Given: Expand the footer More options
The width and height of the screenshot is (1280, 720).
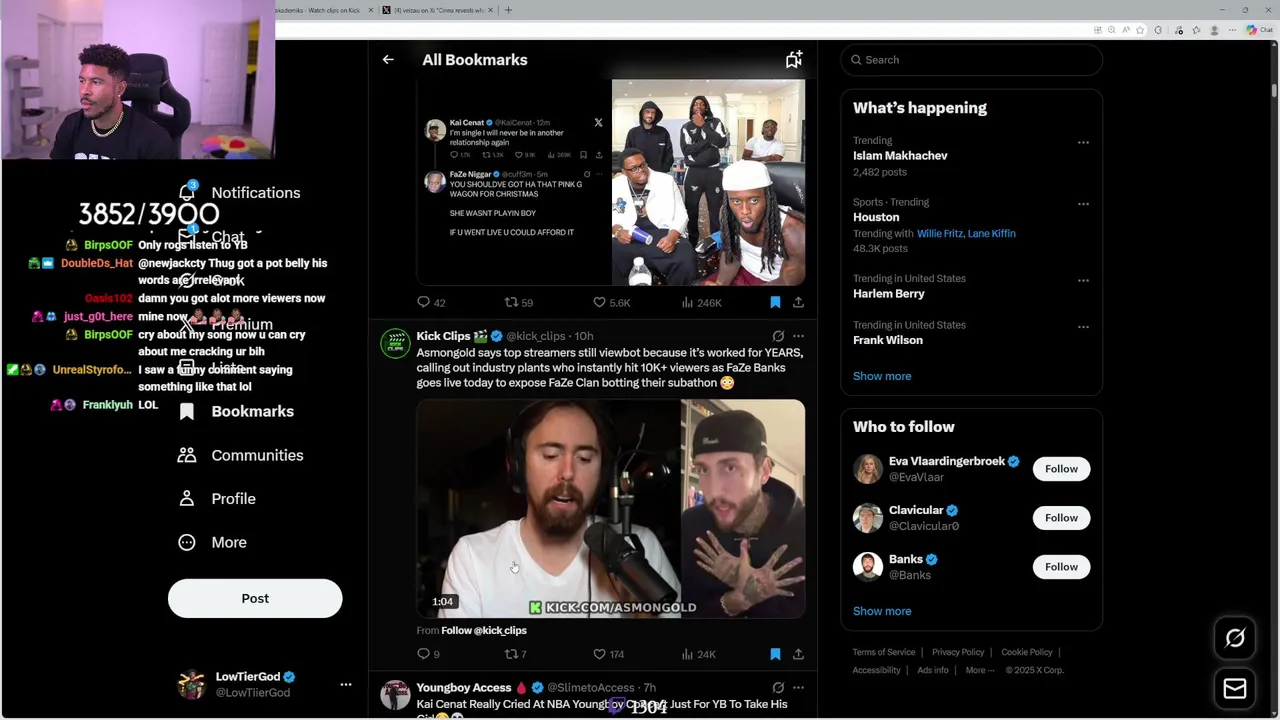Looking at the screenshot, I should [x=980, y=670].
